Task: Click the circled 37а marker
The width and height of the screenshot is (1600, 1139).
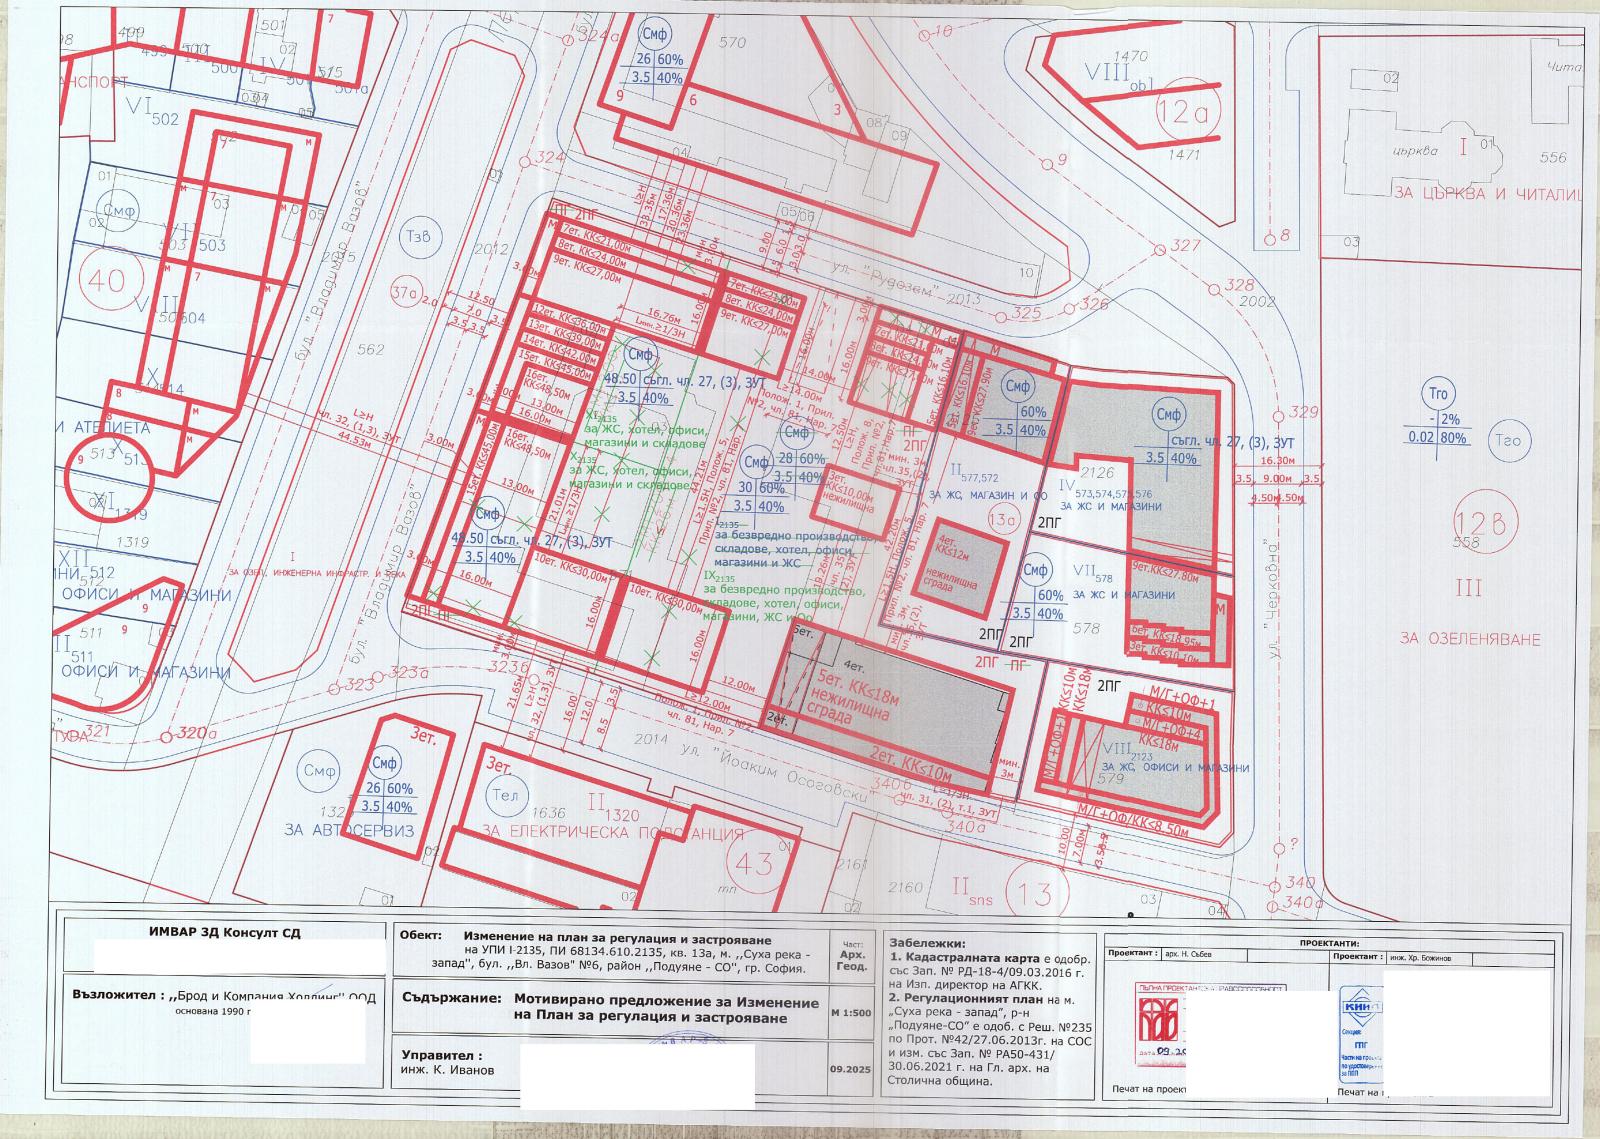Action: click(403, 293)
